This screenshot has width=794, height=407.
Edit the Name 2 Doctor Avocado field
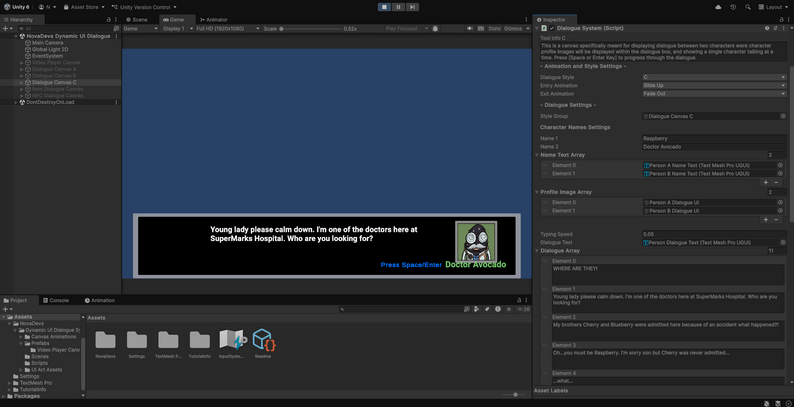click(x=714, y=147)
